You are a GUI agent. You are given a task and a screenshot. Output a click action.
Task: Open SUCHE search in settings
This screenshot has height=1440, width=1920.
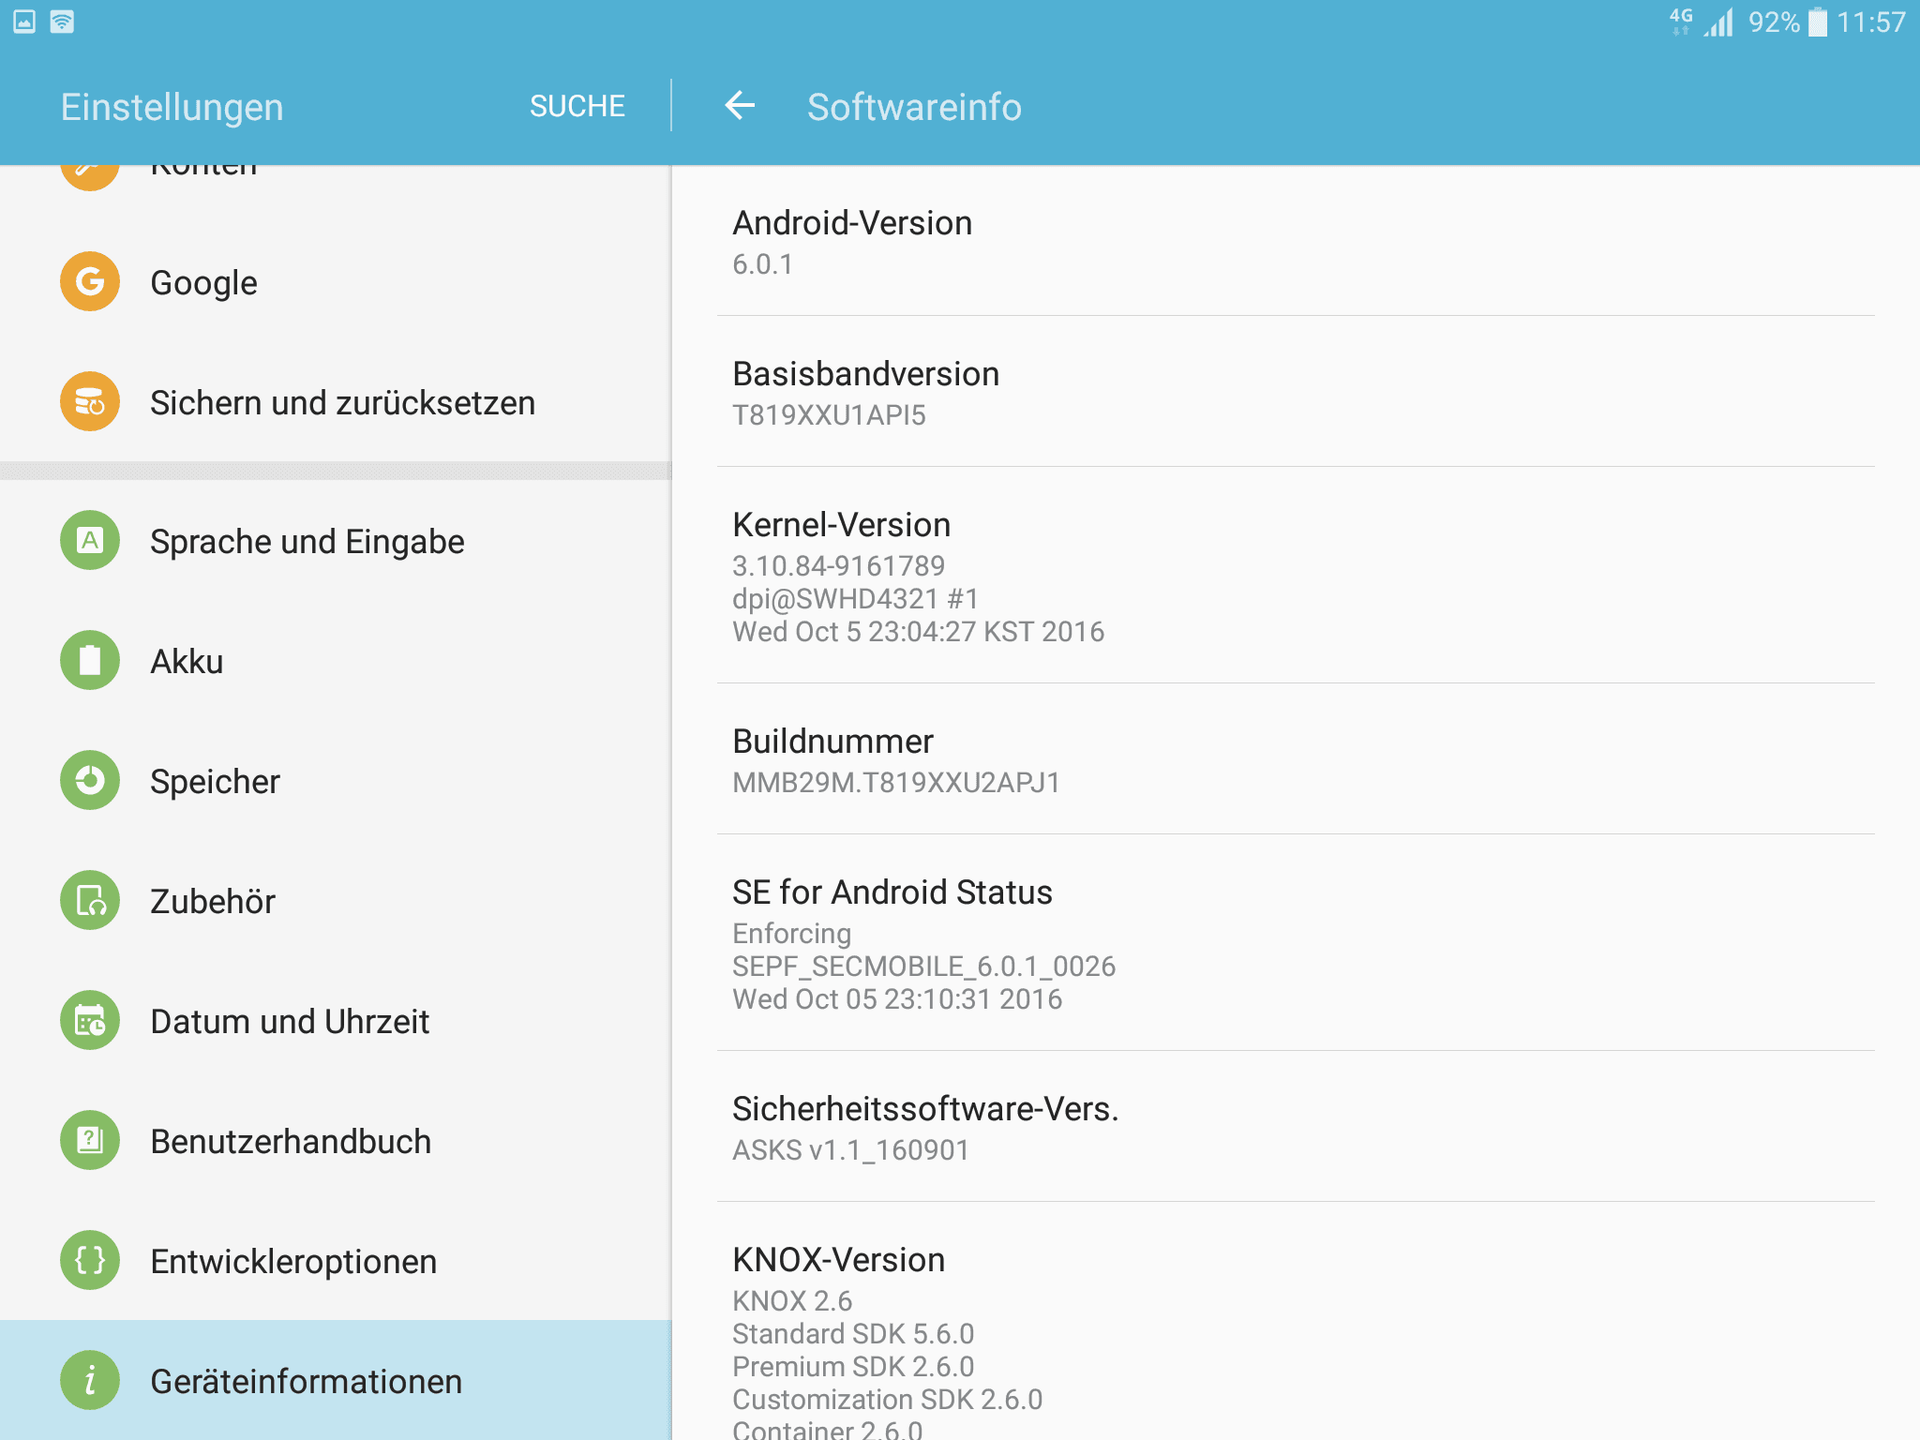[x=577, y=106]
